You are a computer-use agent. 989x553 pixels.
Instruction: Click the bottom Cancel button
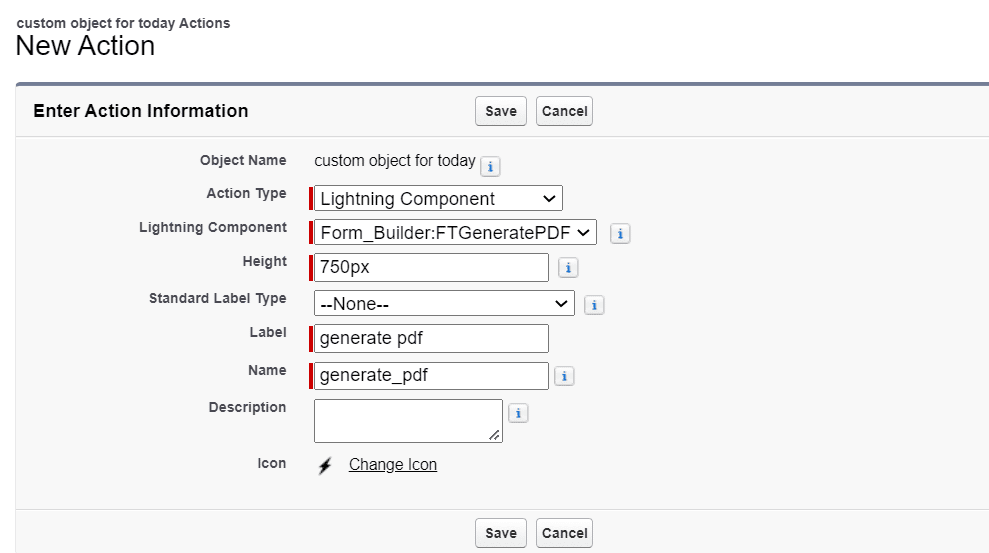coord(564,533)
